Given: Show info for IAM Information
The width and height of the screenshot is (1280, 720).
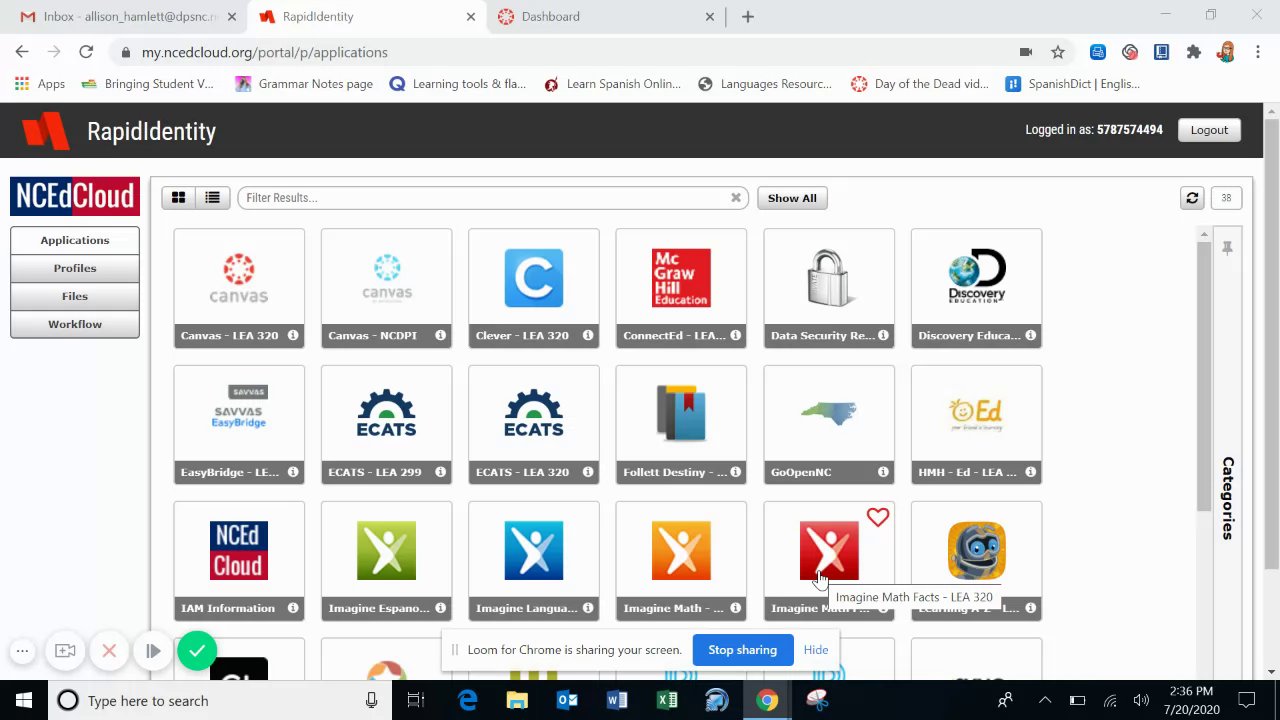Looking at the screenshot, I should pyautogui.click(x=293, y=608).
